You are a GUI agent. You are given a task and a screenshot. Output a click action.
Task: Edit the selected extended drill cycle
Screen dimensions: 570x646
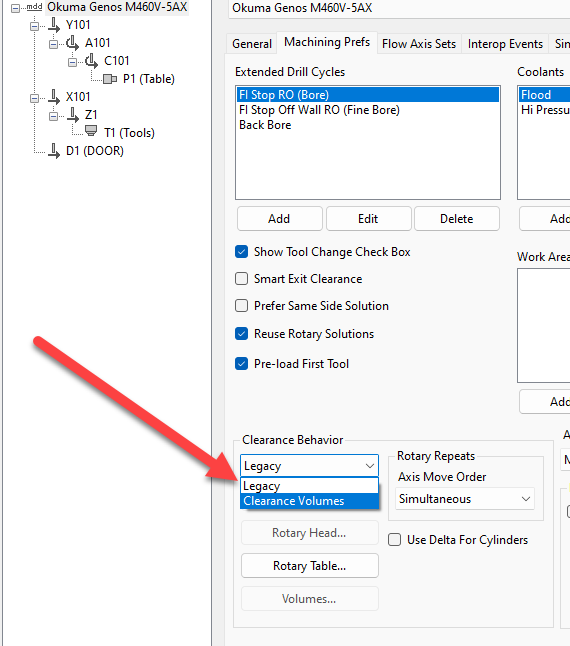[368, 219]
